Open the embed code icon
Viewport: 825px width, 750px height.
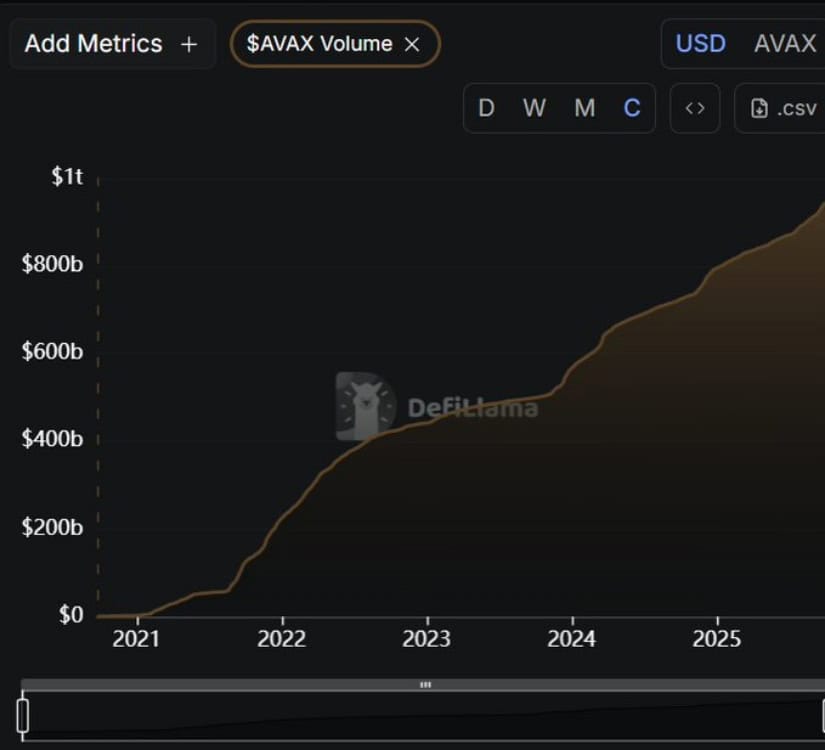point(695,108)
